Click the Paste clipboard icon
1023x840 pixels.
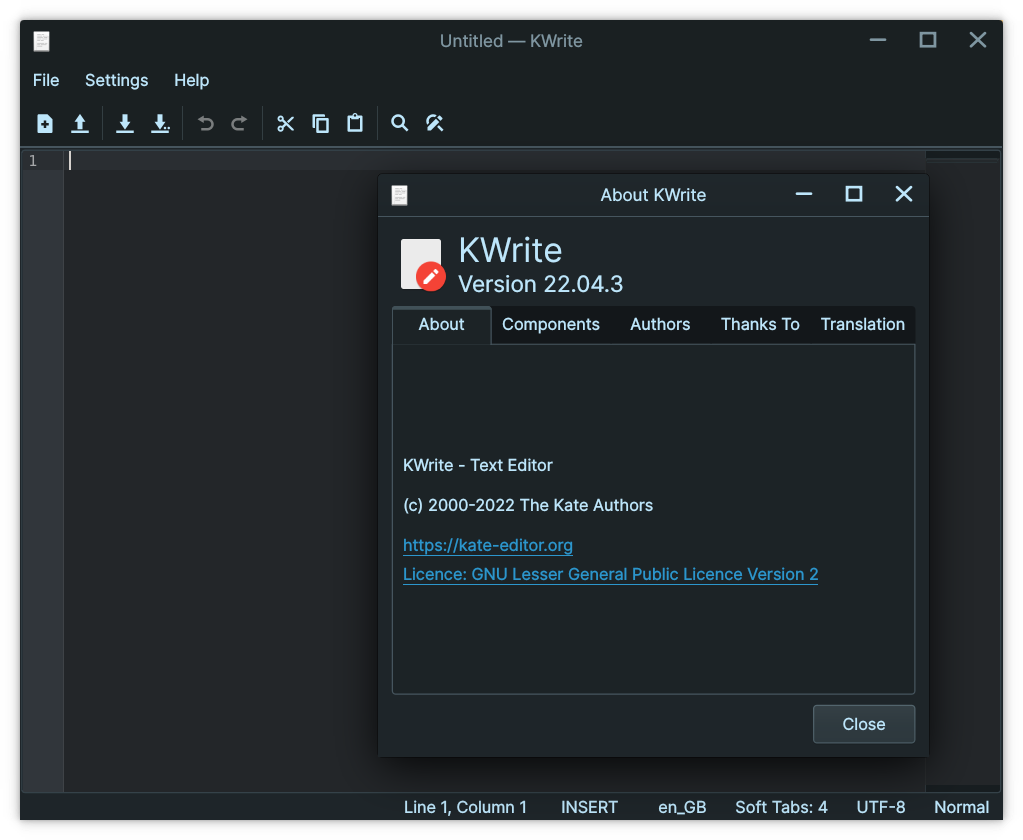click(x=355, y=123)
